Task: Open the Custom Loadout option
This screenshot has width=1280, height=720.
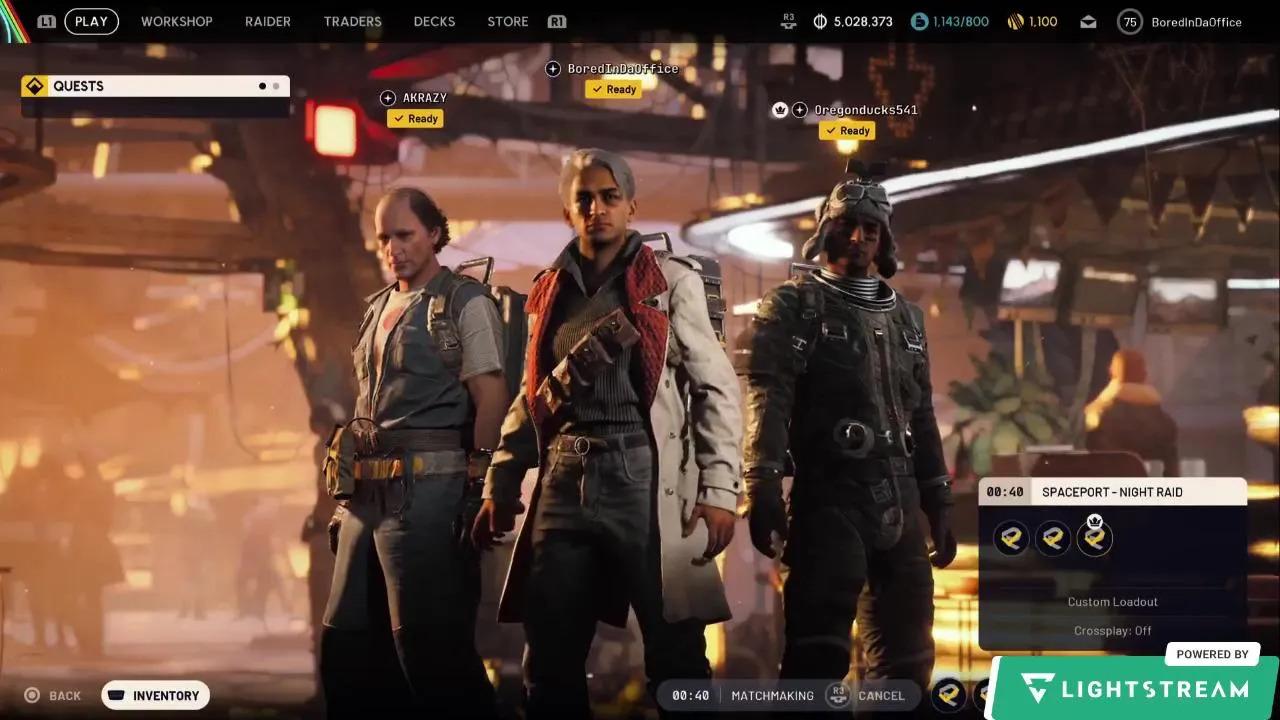Action: (x=1113, y=602)
